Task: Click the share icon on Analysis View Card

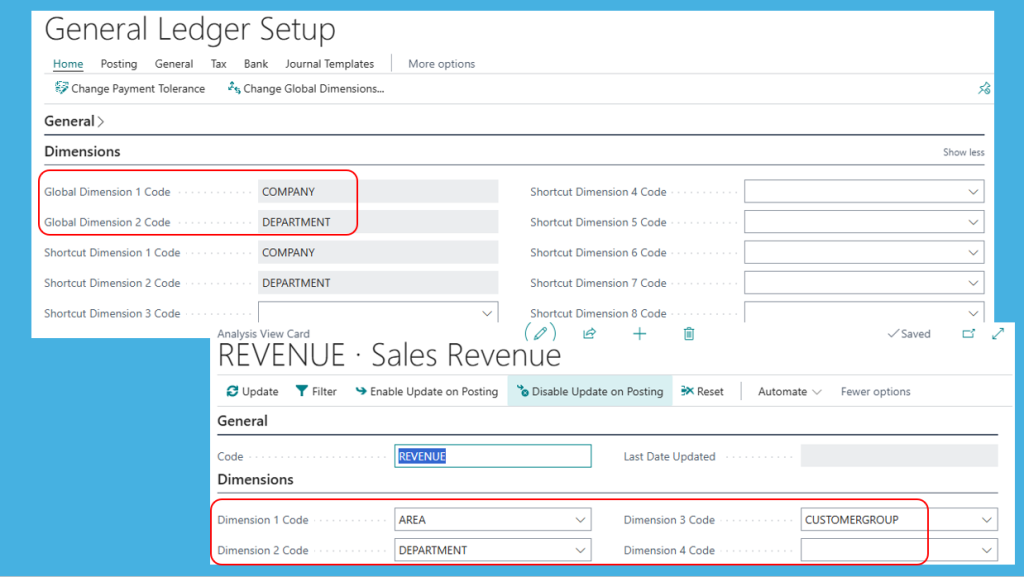Action: pyautogui.click(x=590, y=334)
